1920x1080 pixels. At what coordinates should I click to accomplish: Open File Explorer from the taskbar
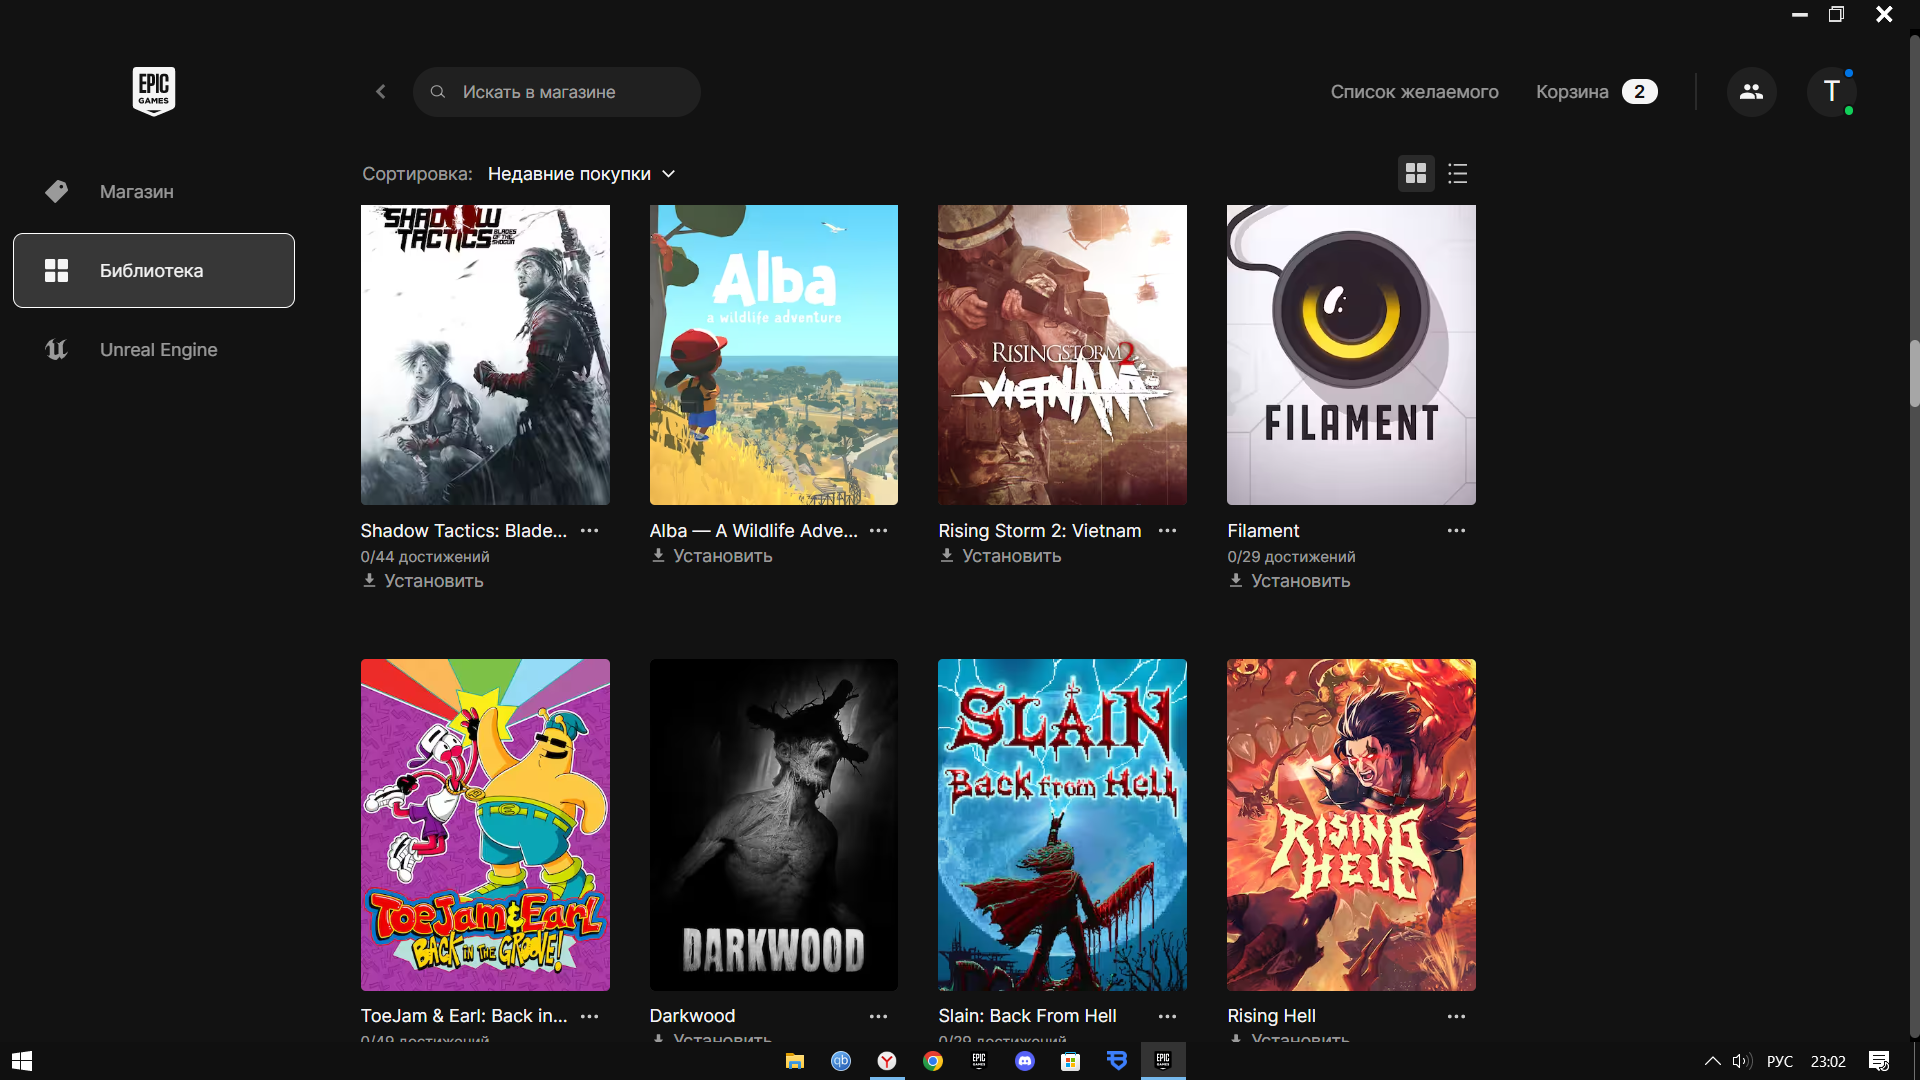(795, 1061)
